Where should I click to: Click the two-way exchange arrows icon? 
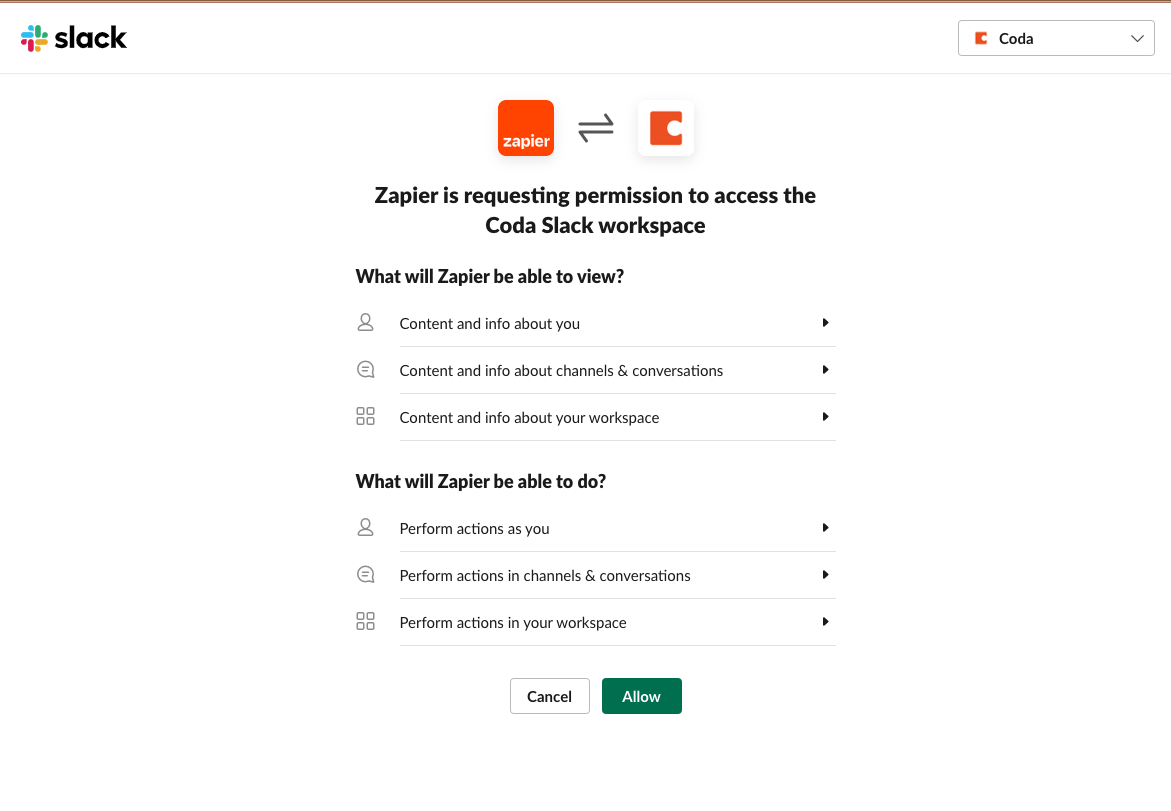point(596,128)
